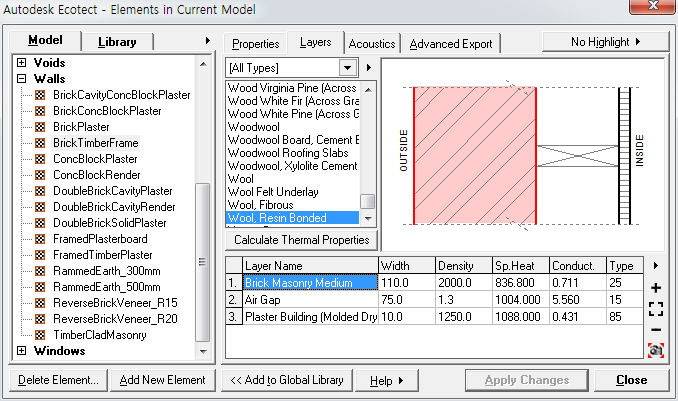This screenshot has width=678, height=401.
Task: Collapse the Walls tree category
Action: point(22,79)
